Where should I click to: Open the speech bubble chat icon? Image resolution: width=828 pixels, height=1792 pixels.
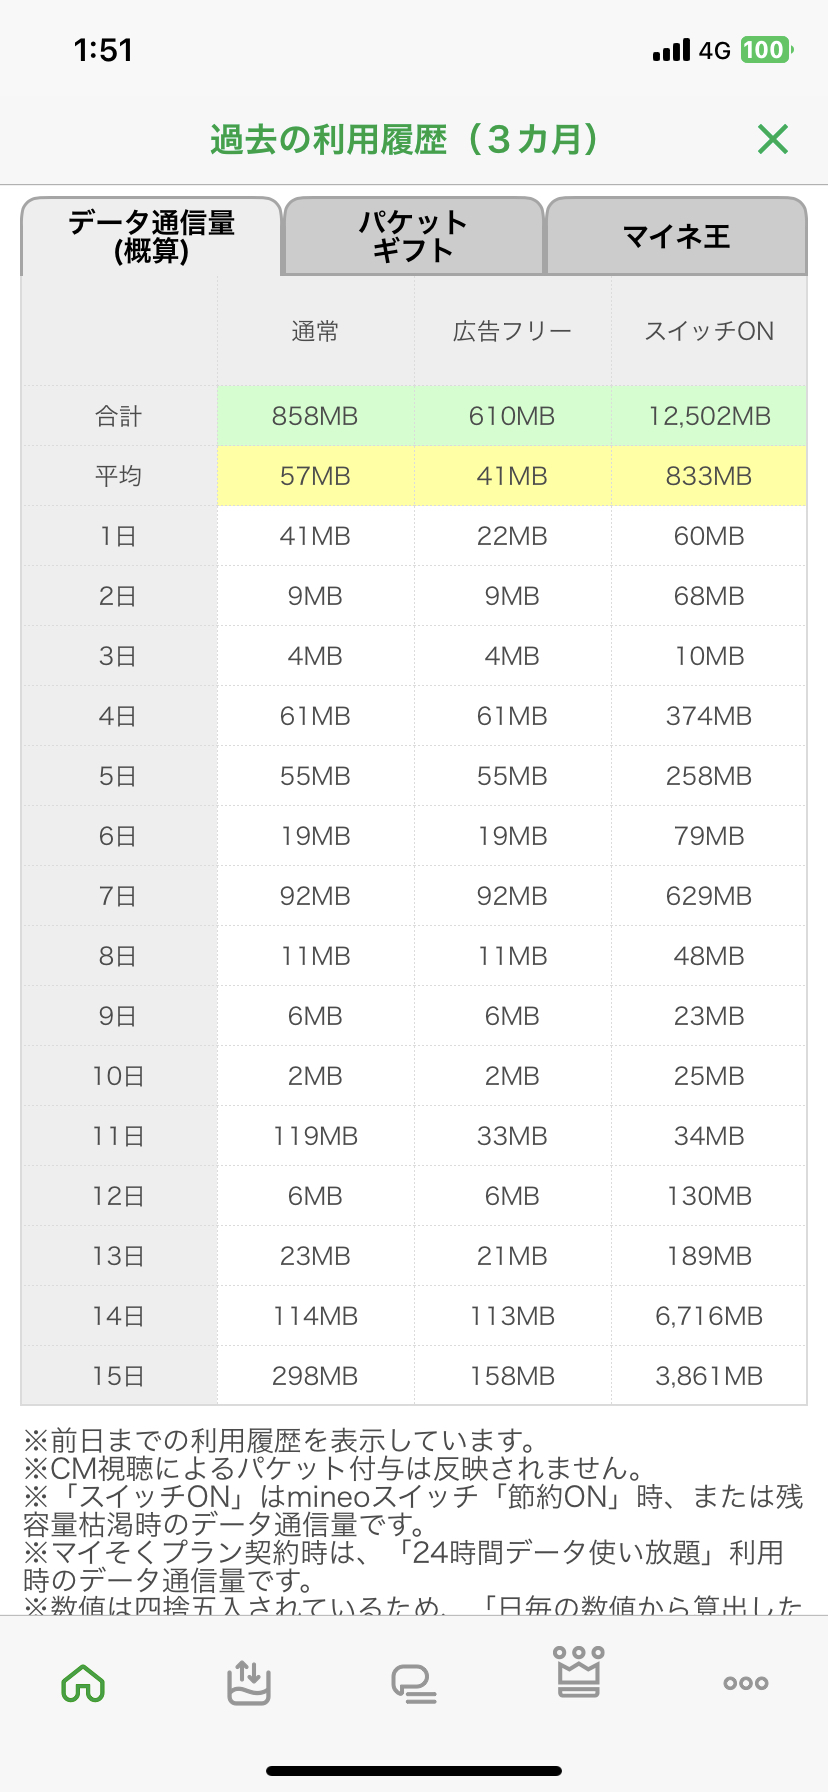[413, 1683]
